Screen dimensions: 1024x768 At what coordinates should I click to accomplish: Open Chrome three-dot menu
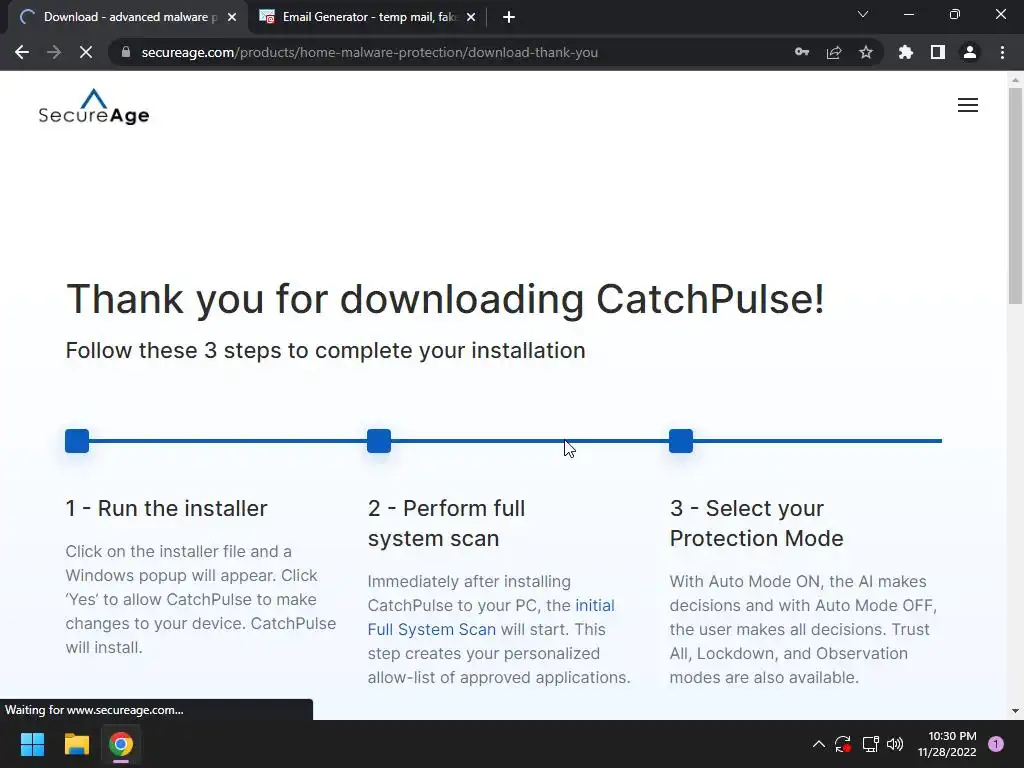point(1002,52)
